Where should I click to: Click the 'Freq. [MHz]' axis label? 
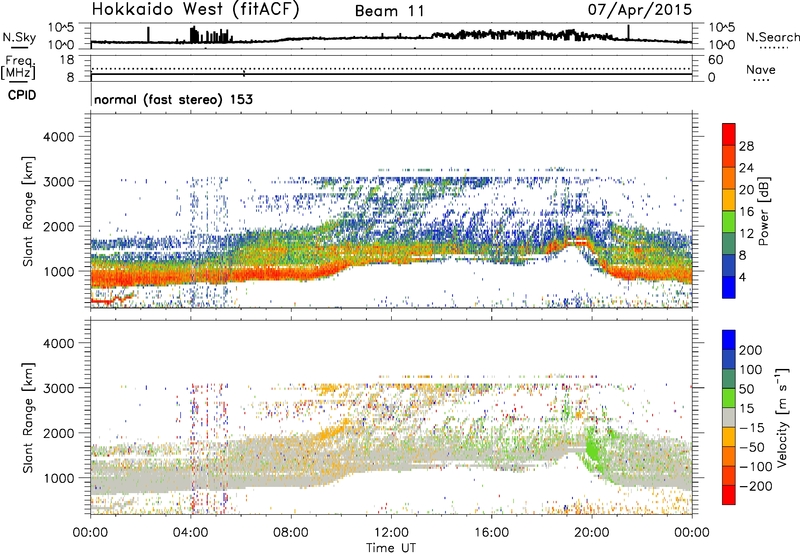(x=18, y=68)
